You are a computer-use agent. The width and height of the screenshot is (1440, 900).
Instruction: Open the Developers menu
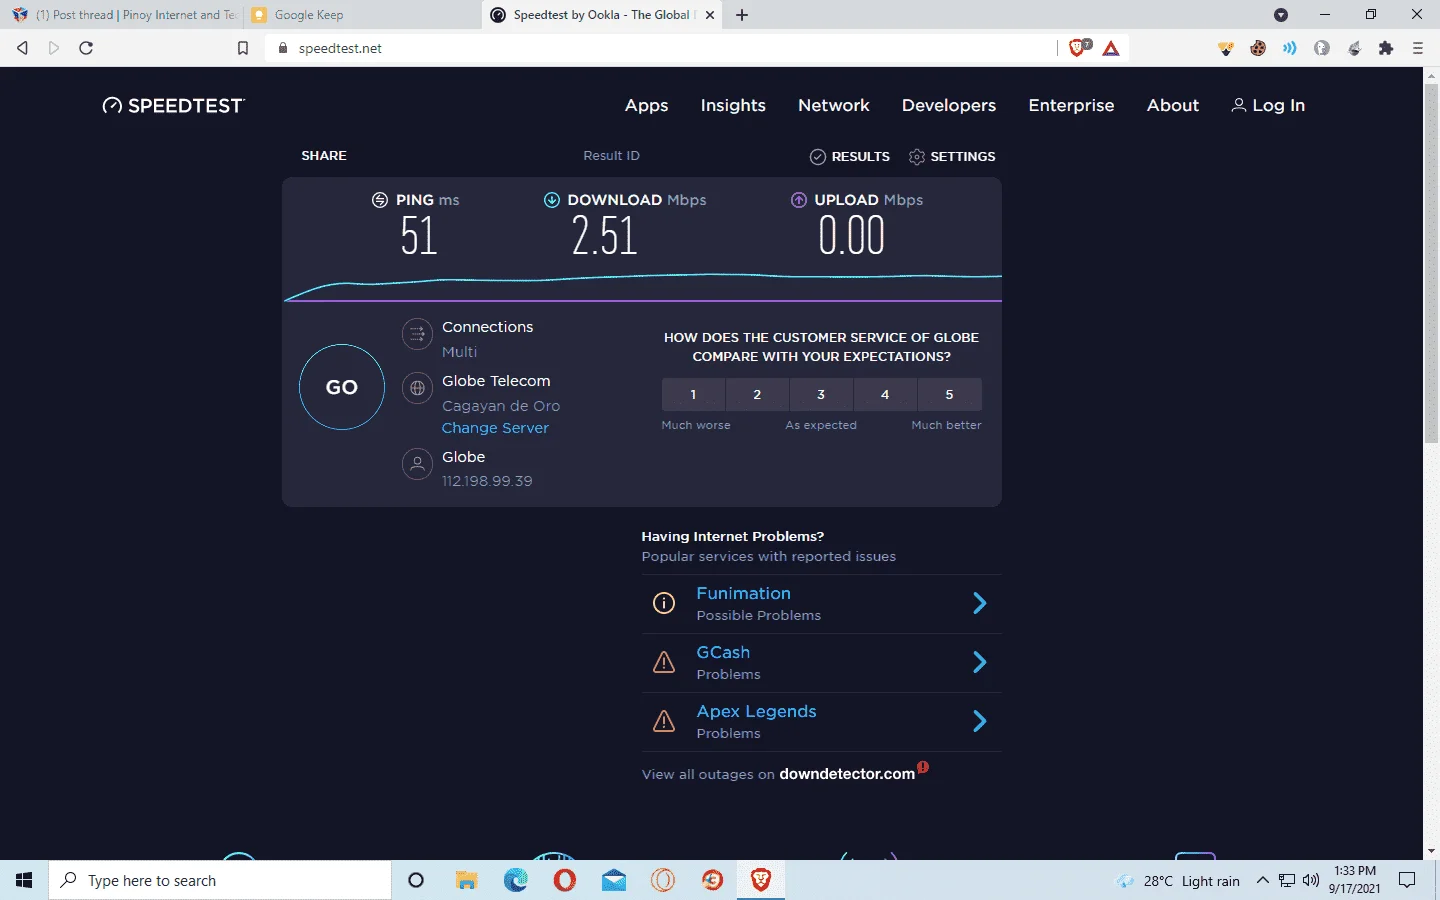tap(949, 105)
